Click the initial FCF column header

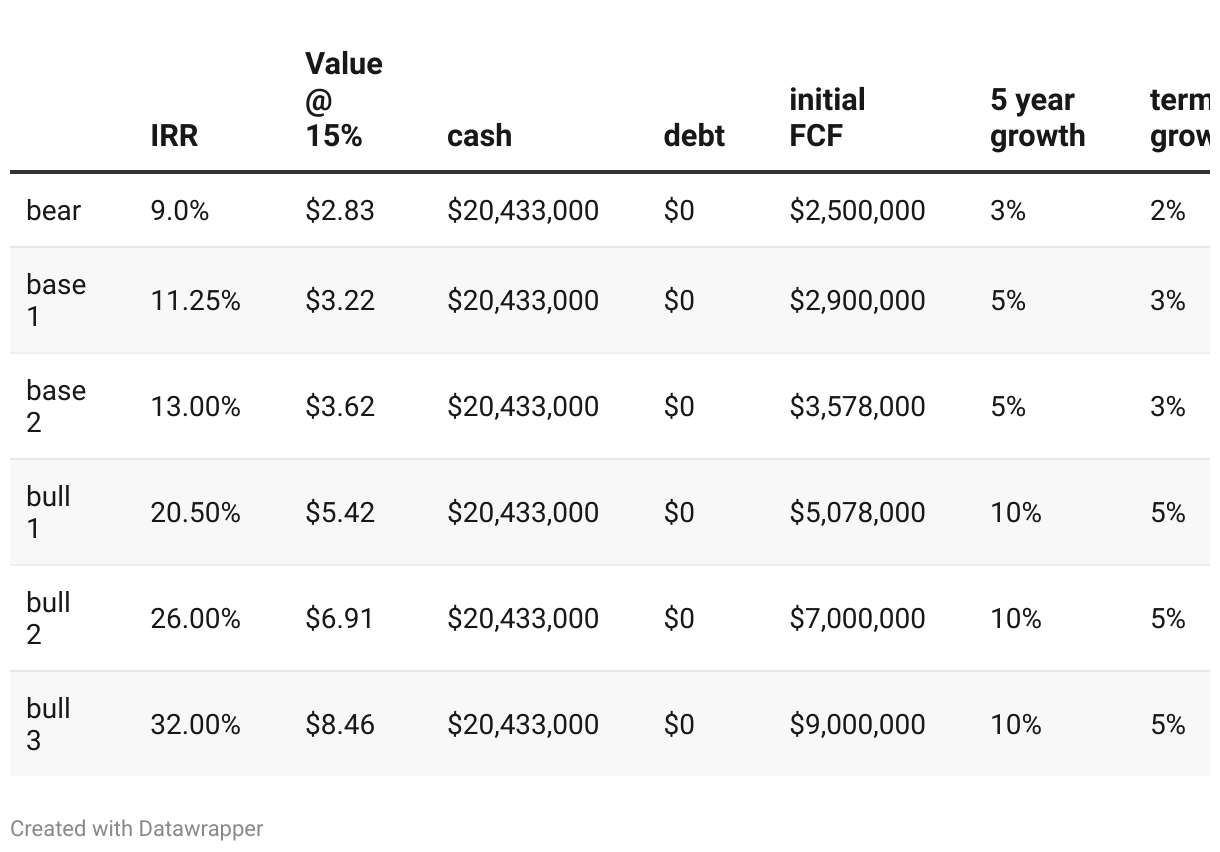tap(827, 118)
